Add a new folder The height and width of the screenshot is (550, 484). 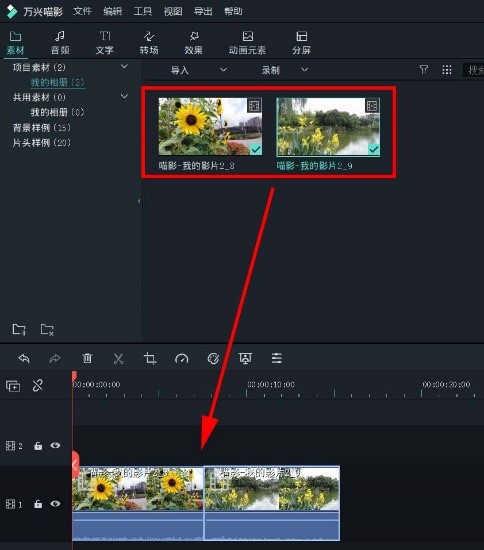(19, 329)
